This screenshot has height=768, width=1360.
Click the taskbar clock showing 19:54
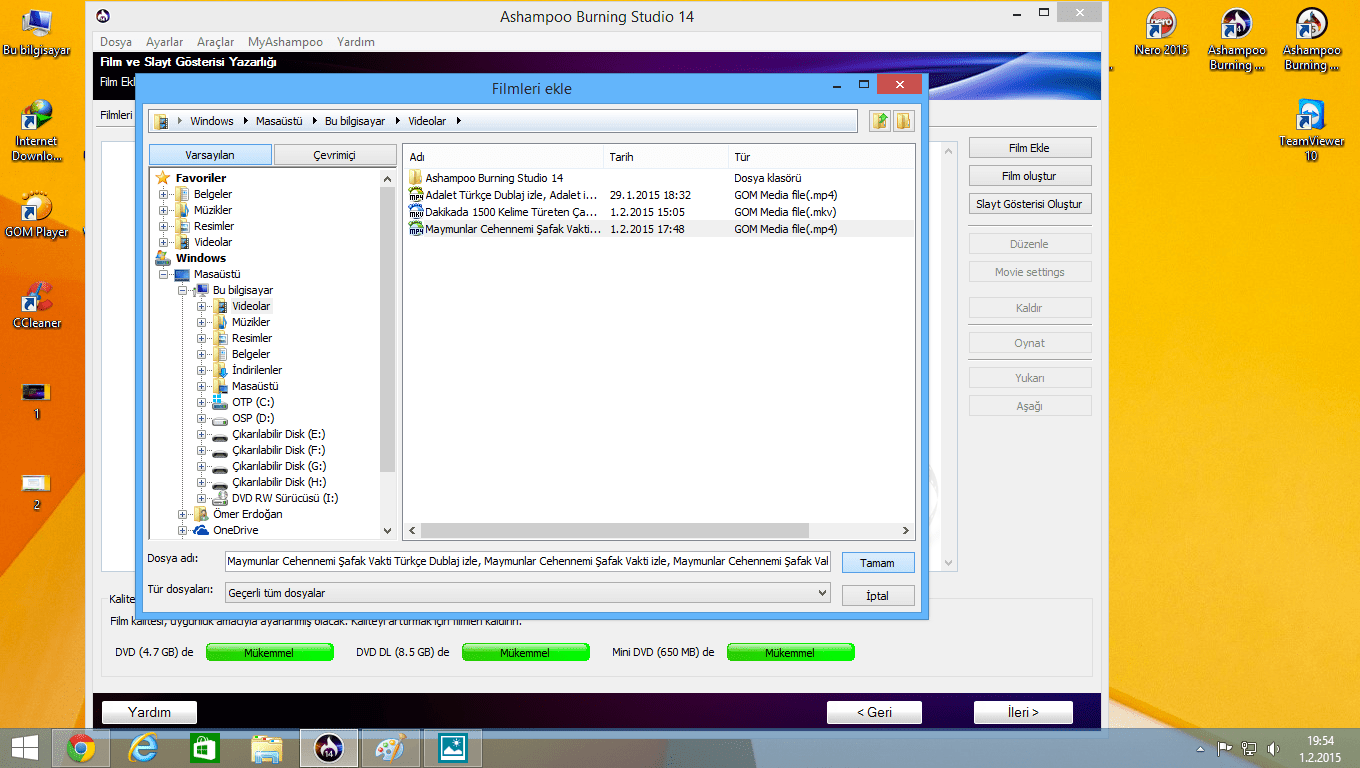pyautogui.click(x=1321, y=741)
